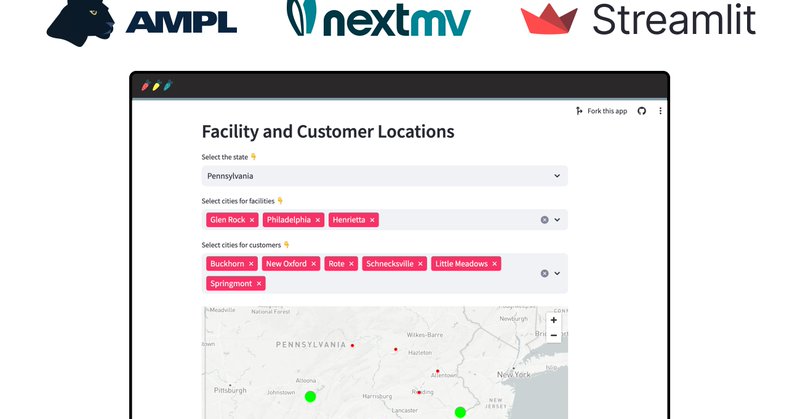Expand the facilities cities dropdown arrow

[557, 219]
